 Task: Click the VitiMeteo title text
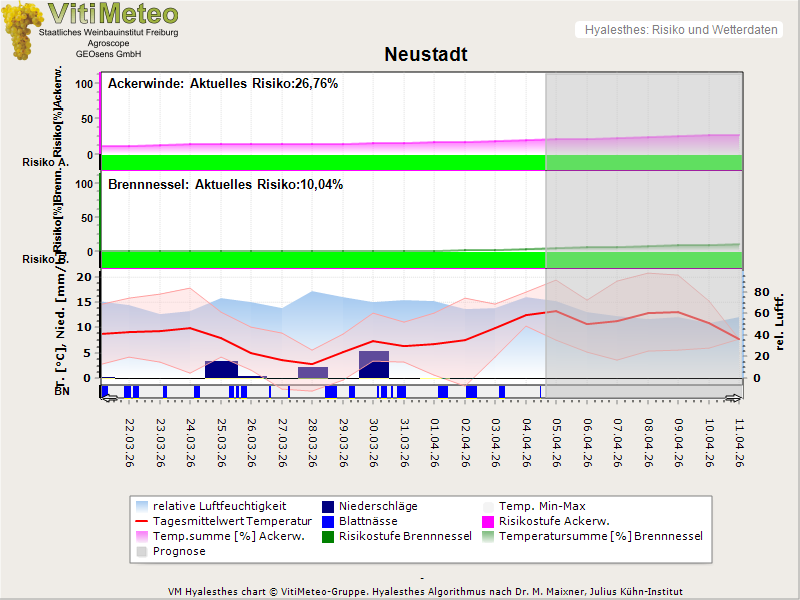pyautogui.click(x=113, y=14)
